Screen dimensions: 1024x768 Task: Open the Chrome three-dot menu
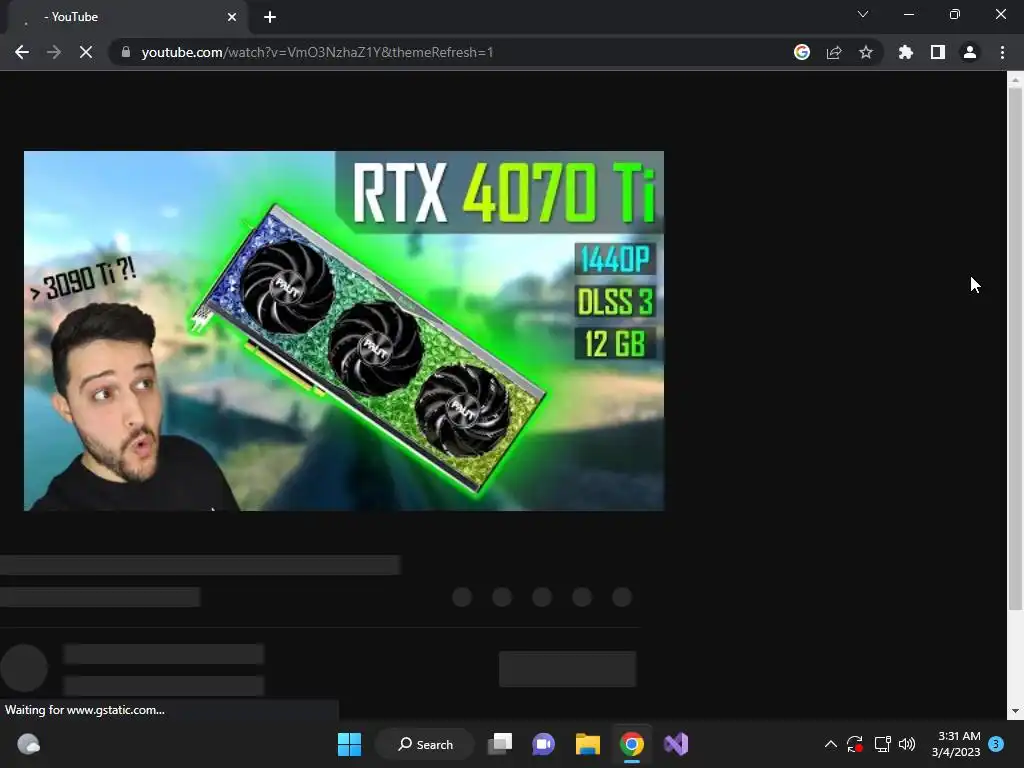[1002, 52]
